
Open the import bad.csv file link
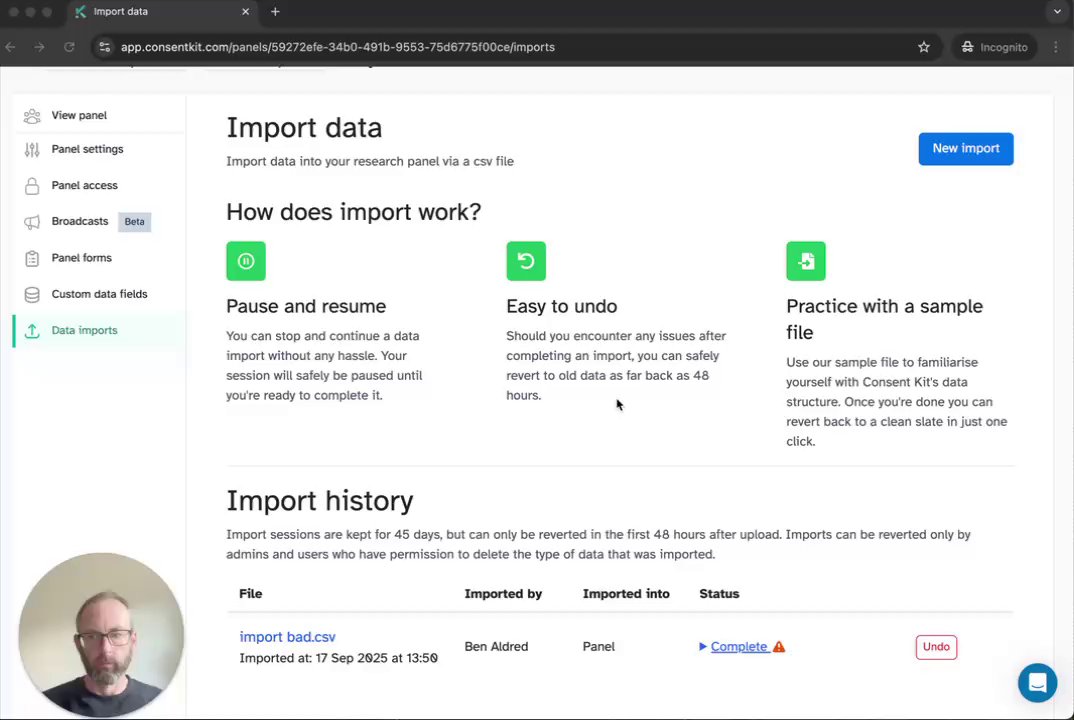point(287,637)
